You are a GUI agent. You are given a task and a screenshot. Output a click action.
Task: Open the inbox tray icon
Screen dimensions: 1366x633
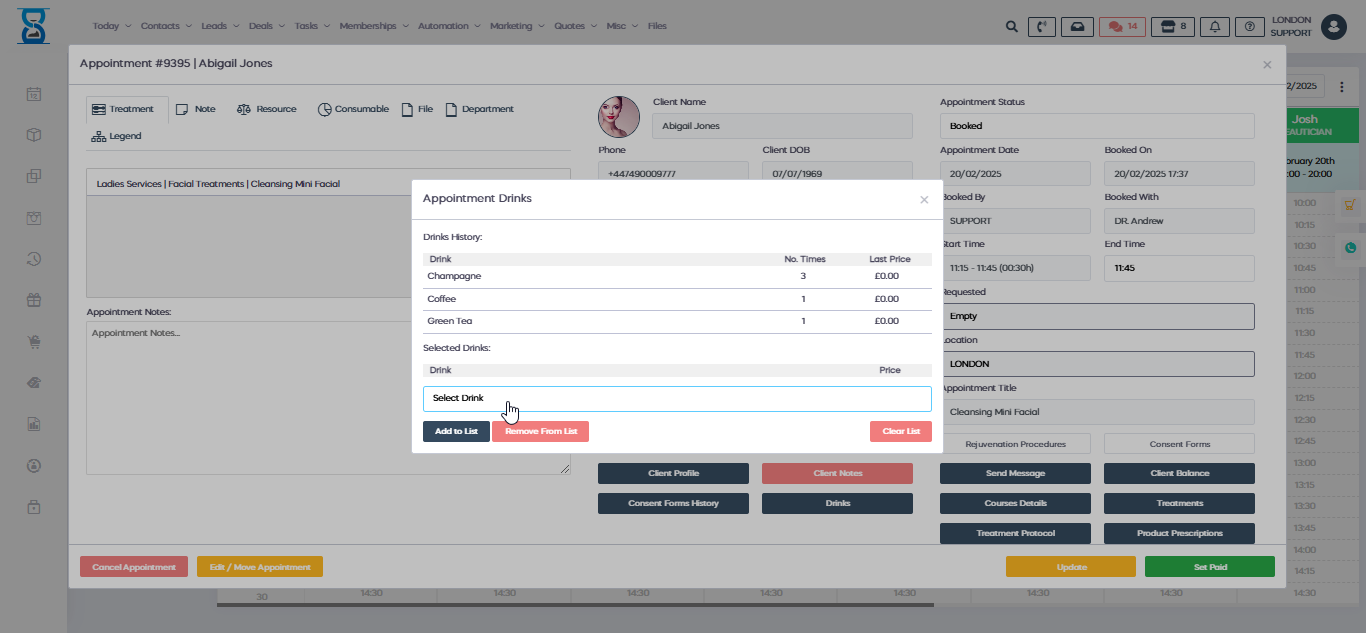tap(1076, 27)
